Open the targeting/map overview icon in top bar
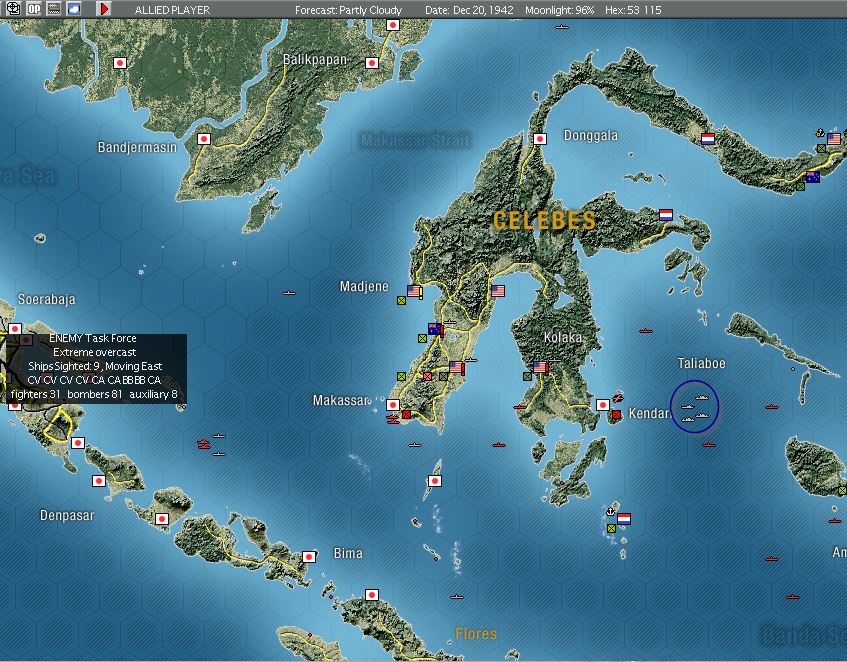847x662 pixels. (13, 9)
